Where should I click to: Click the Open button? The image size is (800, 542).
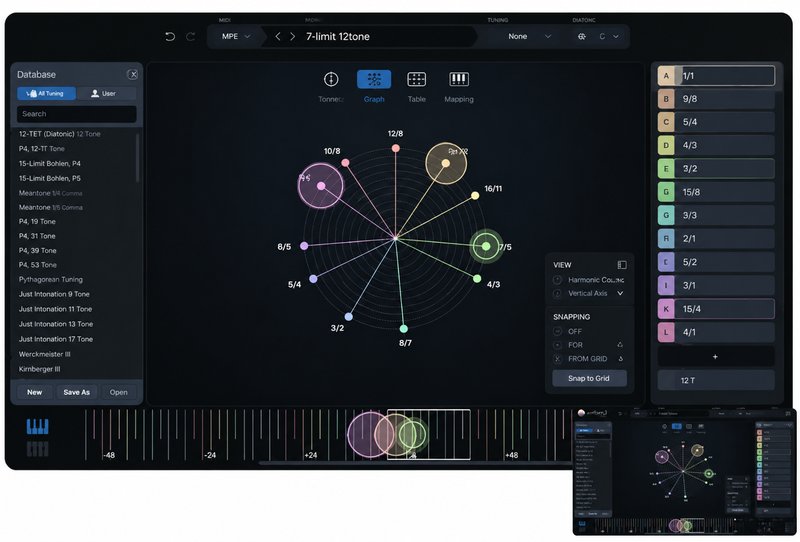[x=118, y=392]
